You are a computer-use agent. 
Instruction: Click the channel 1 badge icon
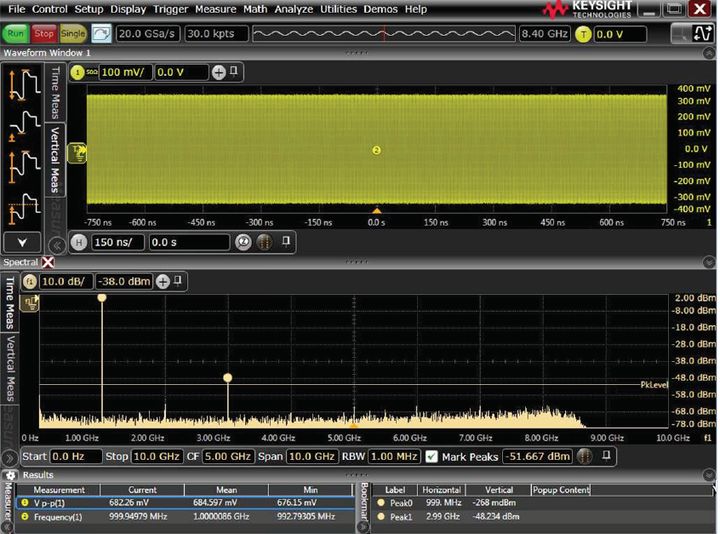pyautogui.click(x=78, y=73)
